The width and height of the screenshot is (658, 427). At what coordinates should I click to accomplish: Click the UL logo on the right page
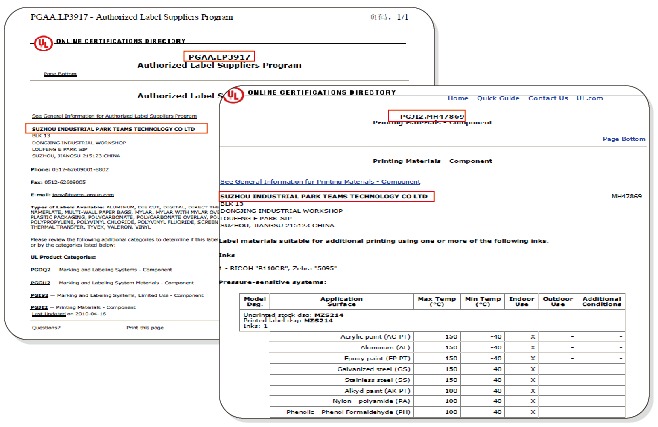[x=232, y=93]
